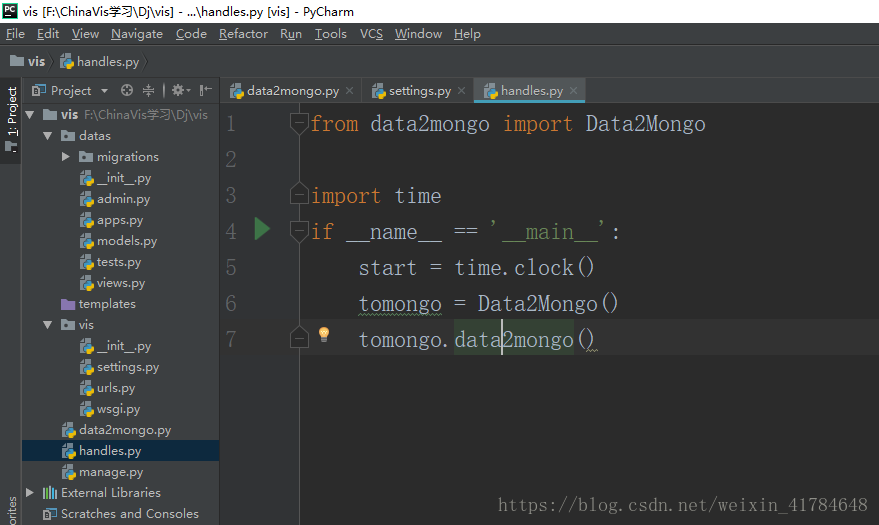The width and height of the screenshot is (879, 525).
Task: Select models.py in the project tree
Action: [119, 241]
